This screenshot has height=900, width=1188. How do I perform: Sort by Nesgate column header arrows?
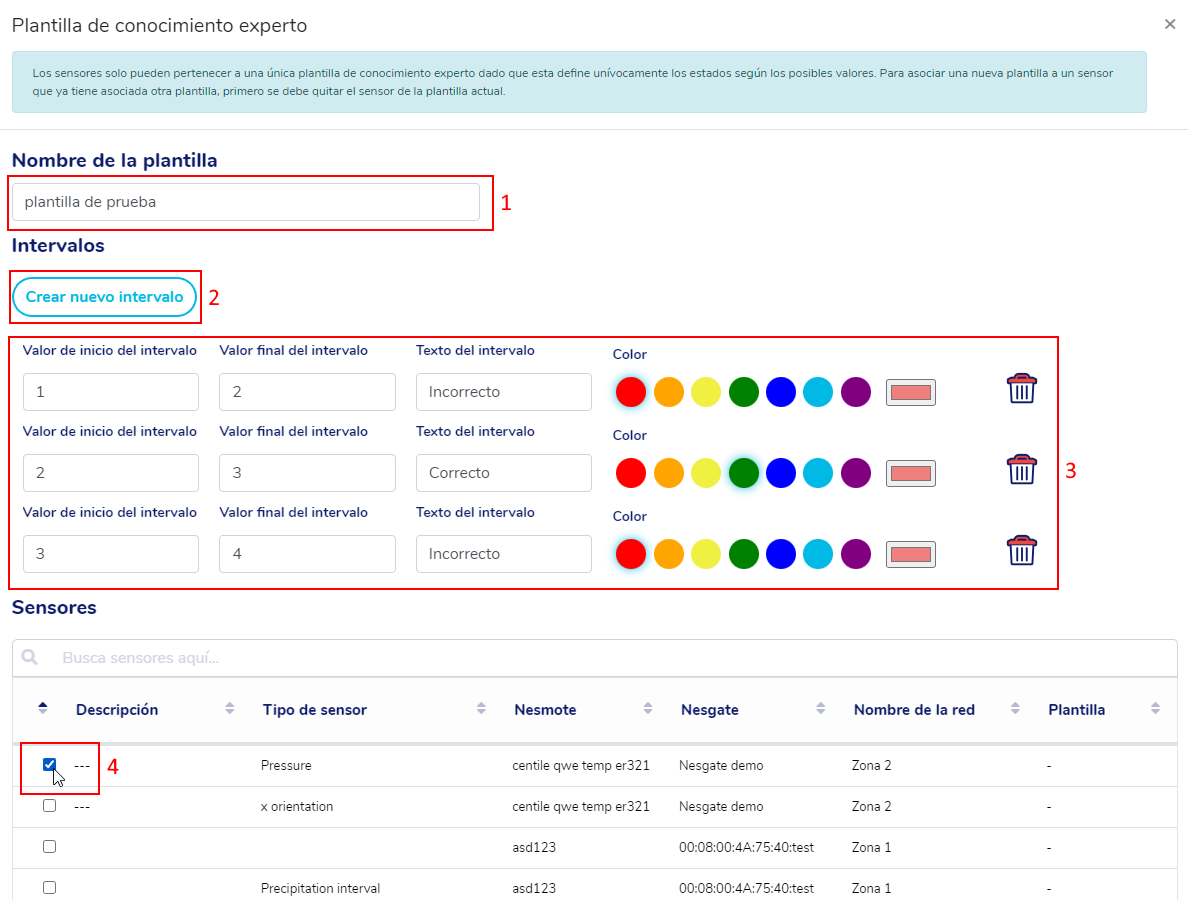pyautogui.click(x=821, y=709)
